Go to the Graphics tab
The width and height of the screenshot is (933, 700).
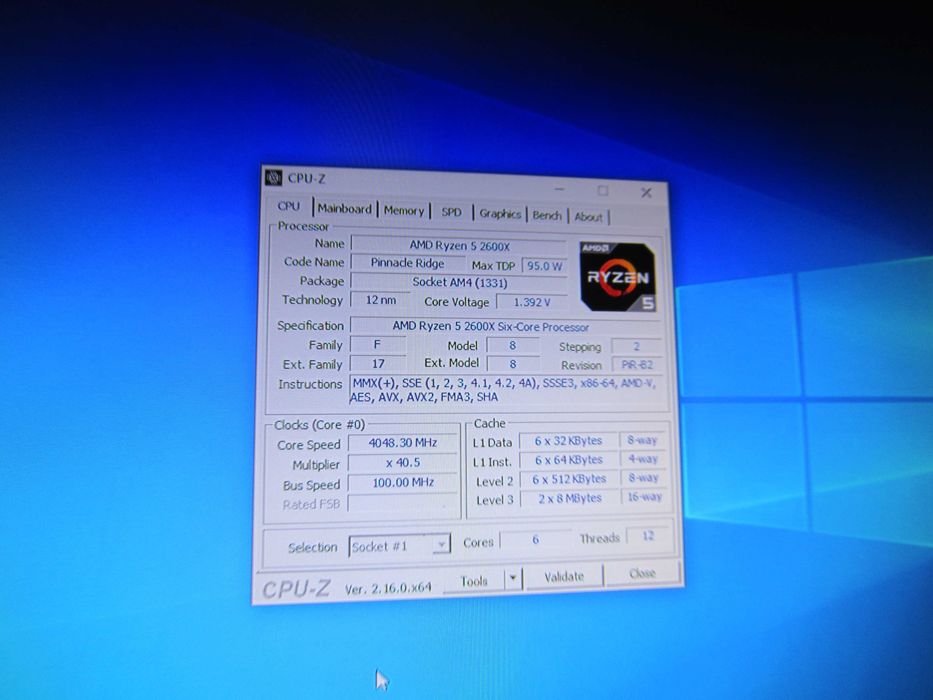tap(500, 214)
